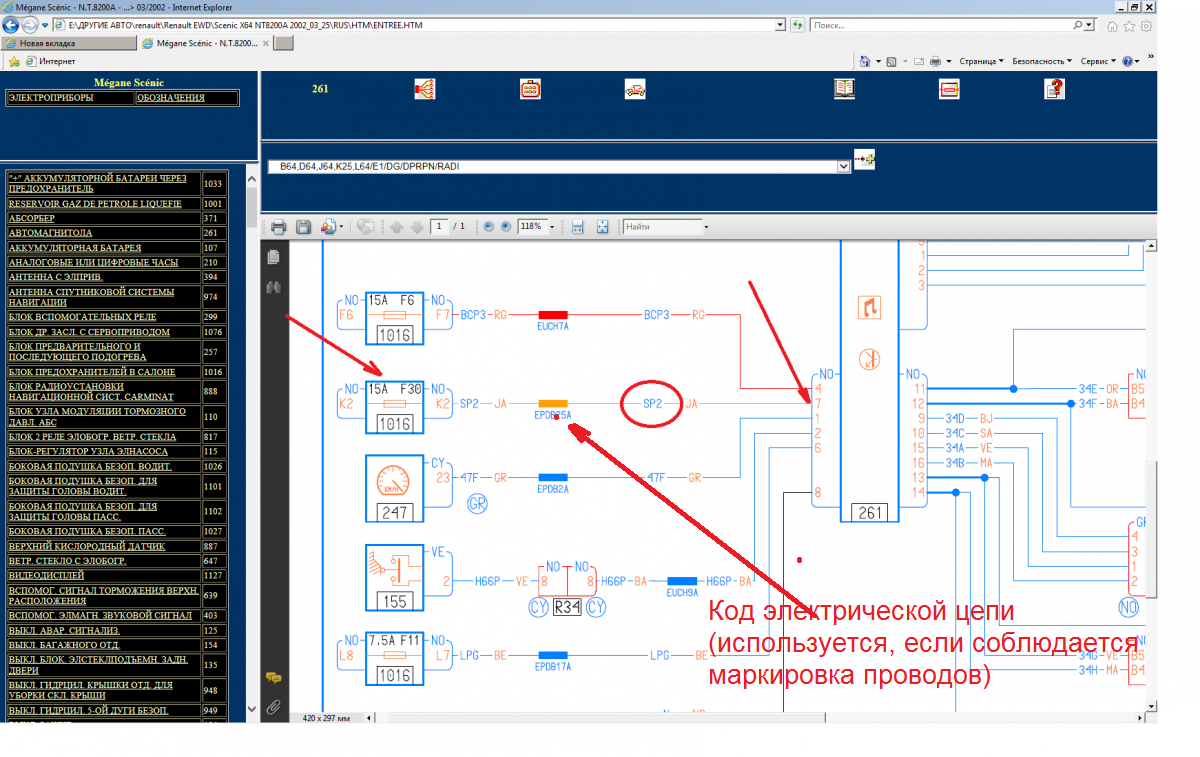Expand the PDF share tool dropdown arrow

pos(341,227)
